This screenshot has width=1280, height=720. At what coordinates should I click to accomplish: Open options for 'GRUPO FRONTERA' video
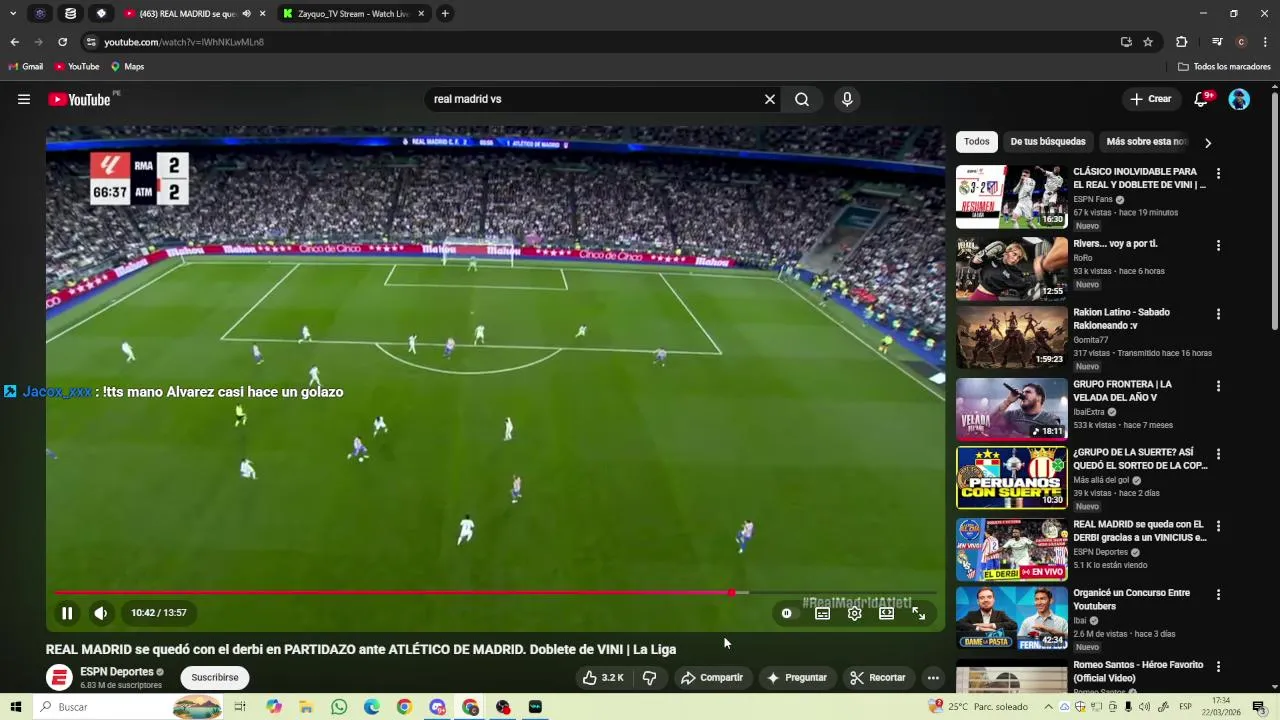tap(1218, 386)
